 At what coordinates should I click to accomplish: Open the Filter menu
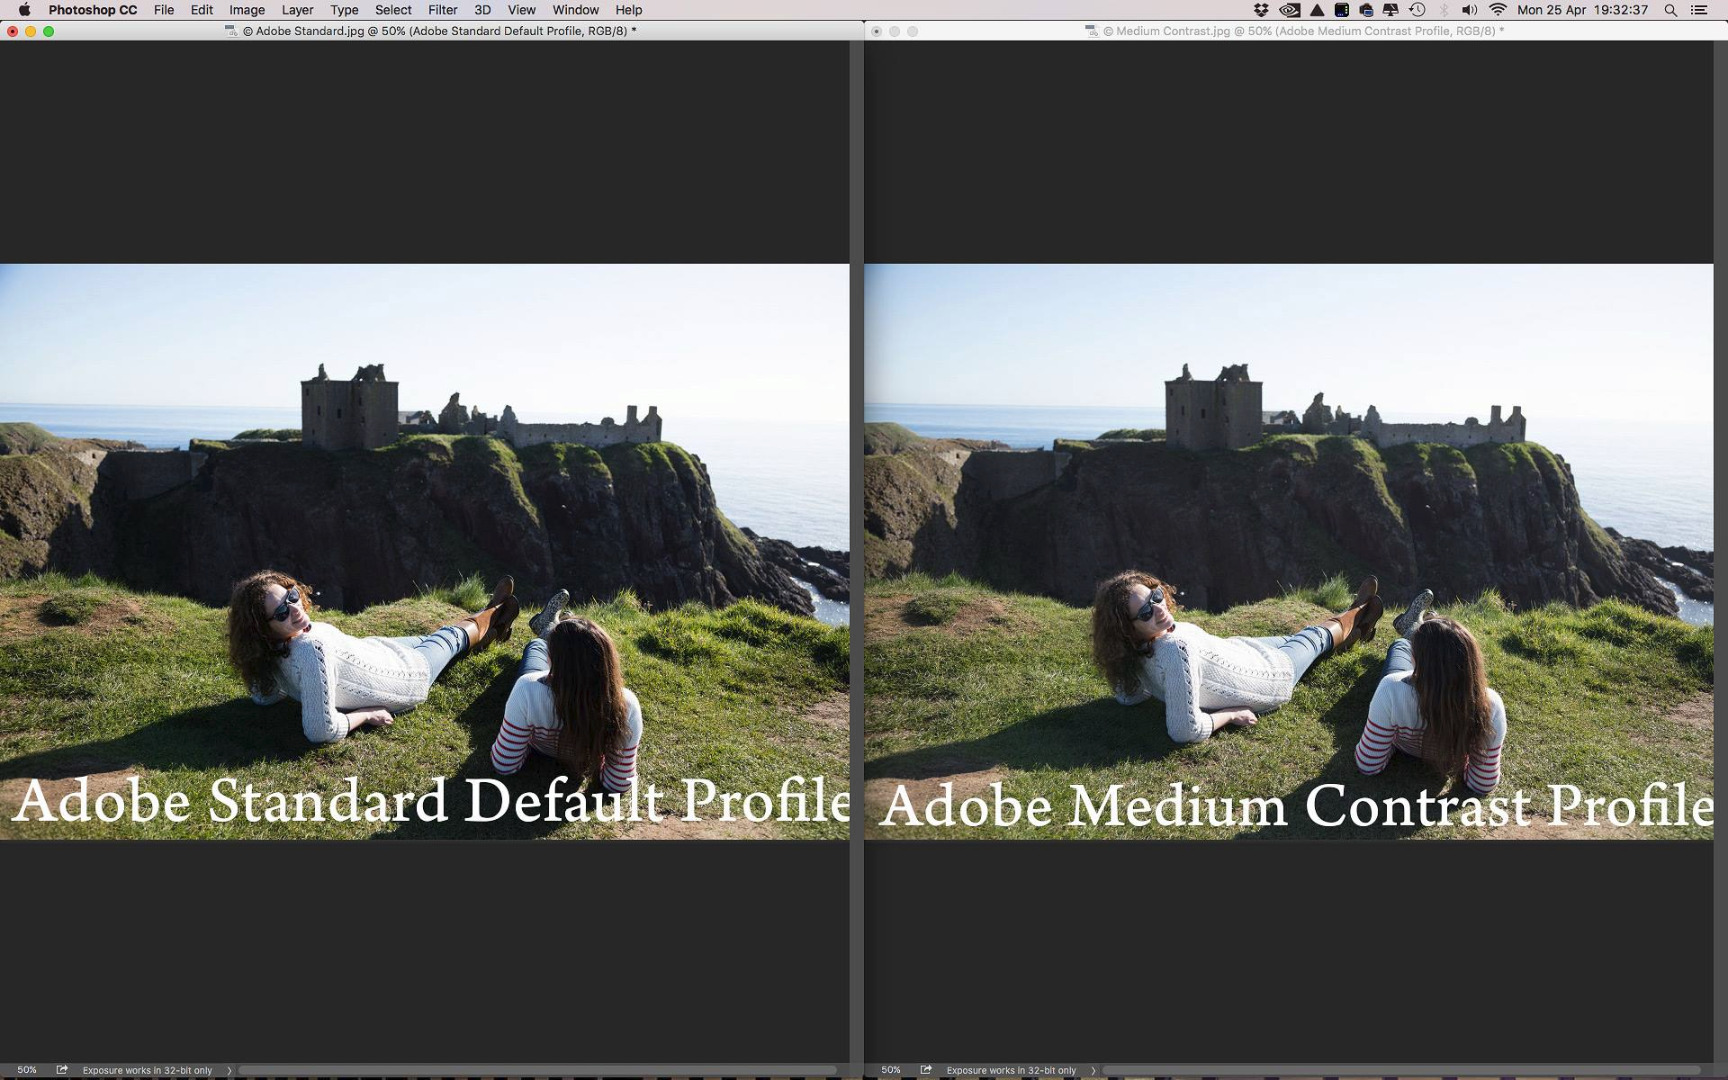click(x=442, y=10)
